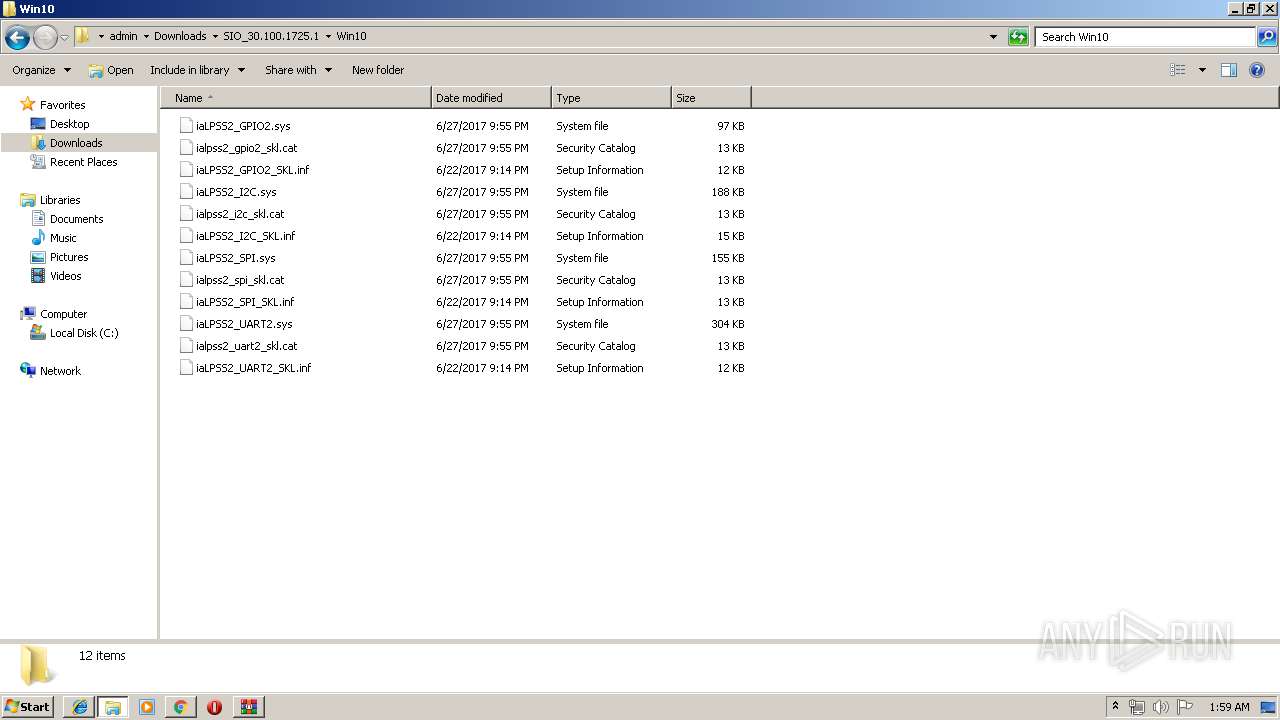Focus the Search Win10 field
Viewport: 1280px width, 720px height.
coord(1146,37)
